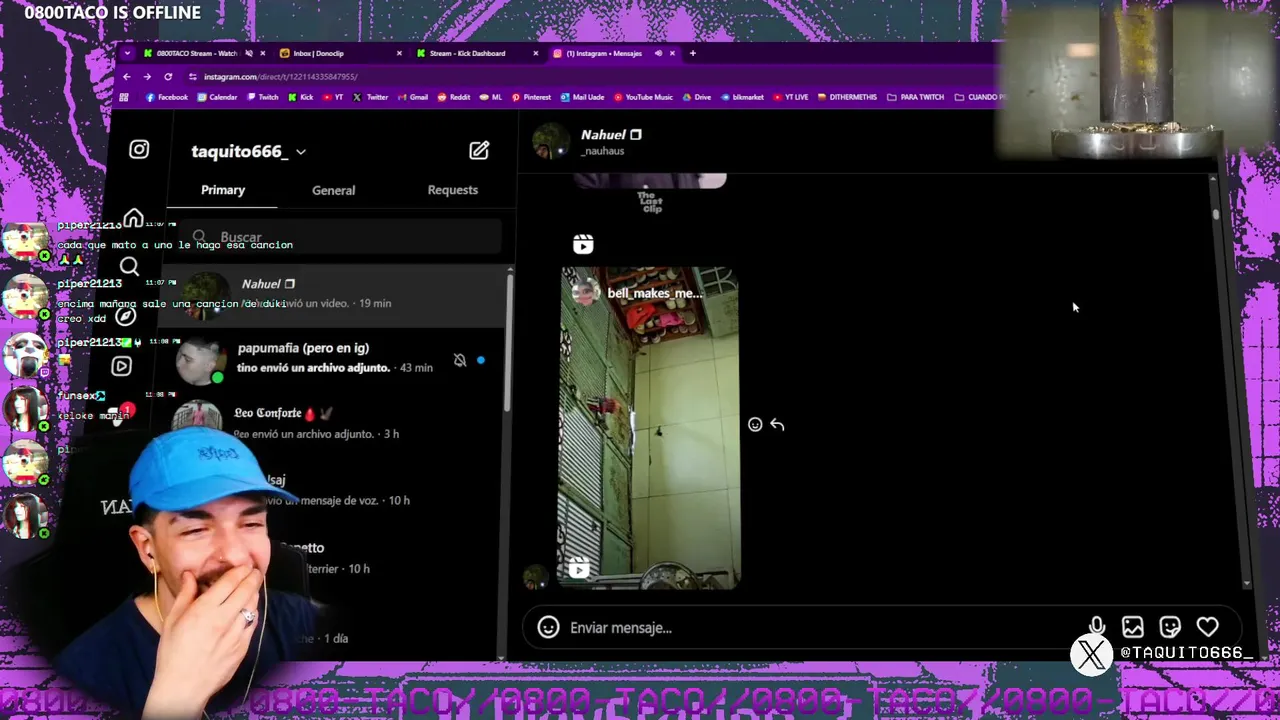The width and height of the screenshot is (1280, 720).
Task: Open the YT bookmark
Action: pyautogui.click(x=333, y=97)
